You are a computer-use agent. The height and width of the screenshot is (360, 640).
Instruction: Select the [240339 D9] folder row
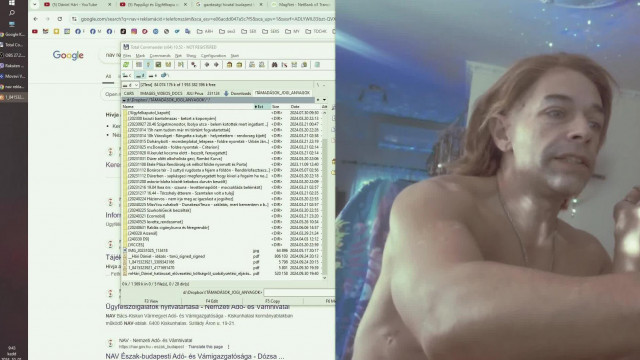222,239
